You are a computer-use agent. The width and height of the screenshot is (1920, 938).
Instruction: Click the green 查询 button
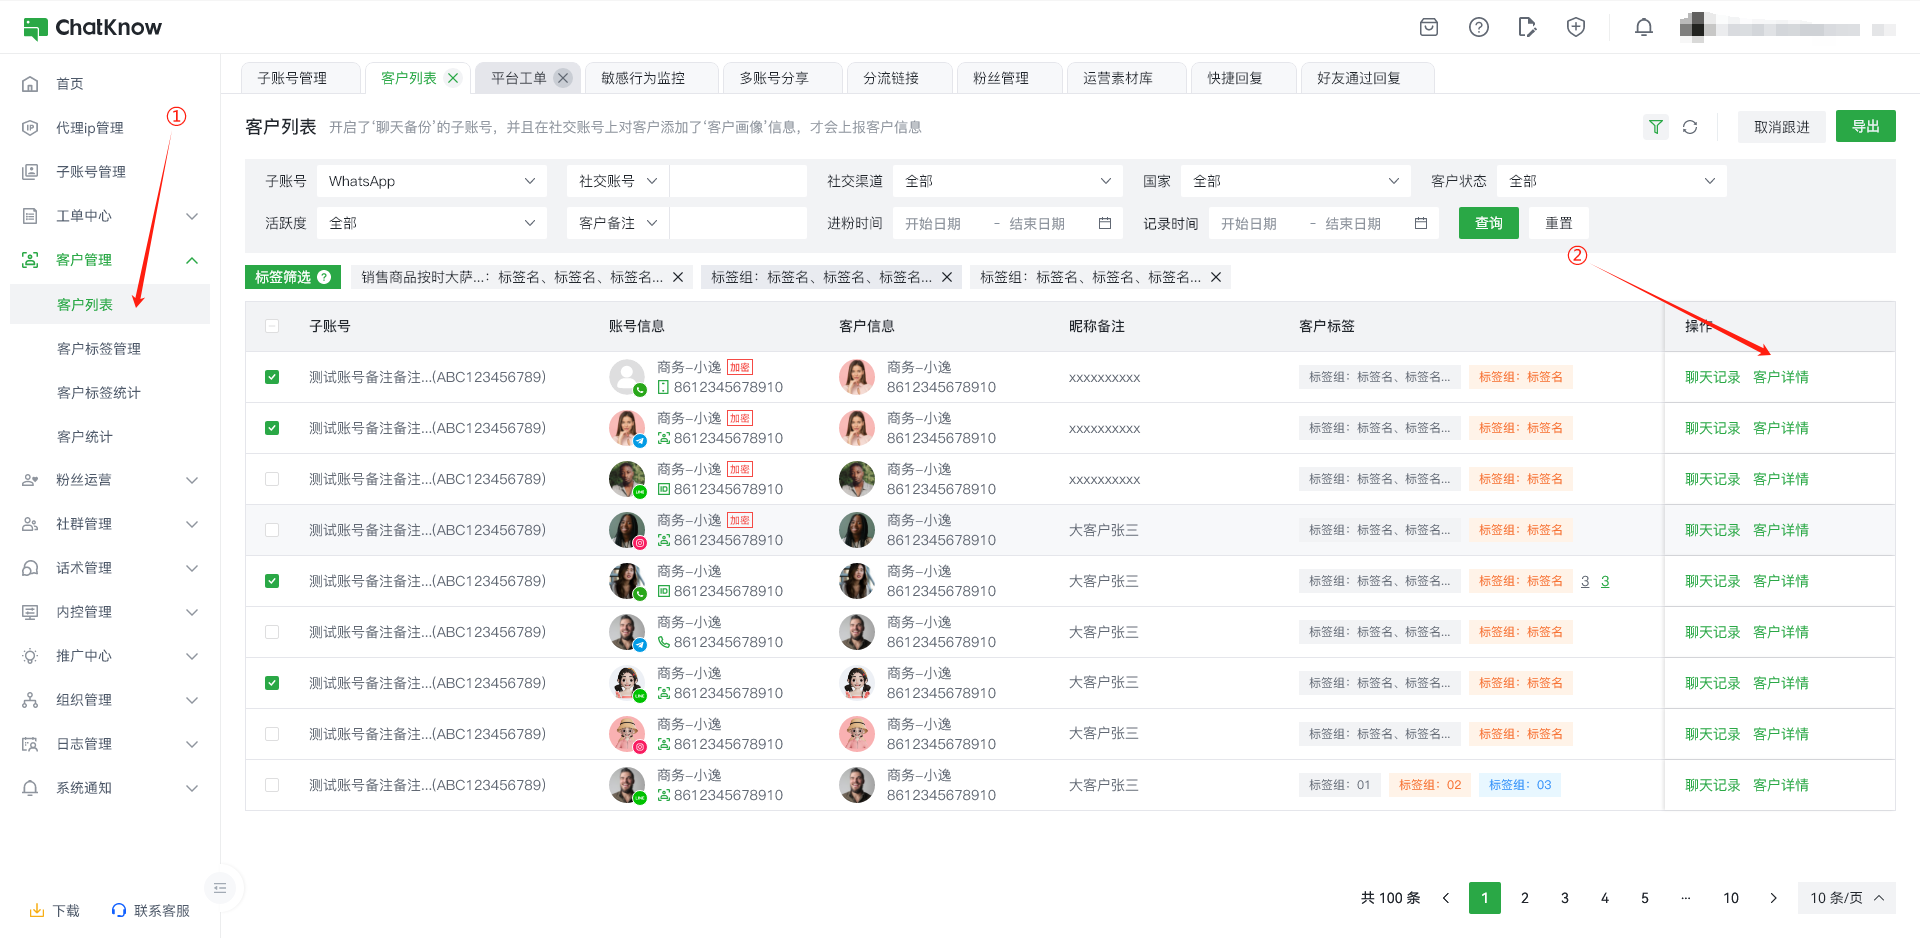click(x=1488, y=223)
